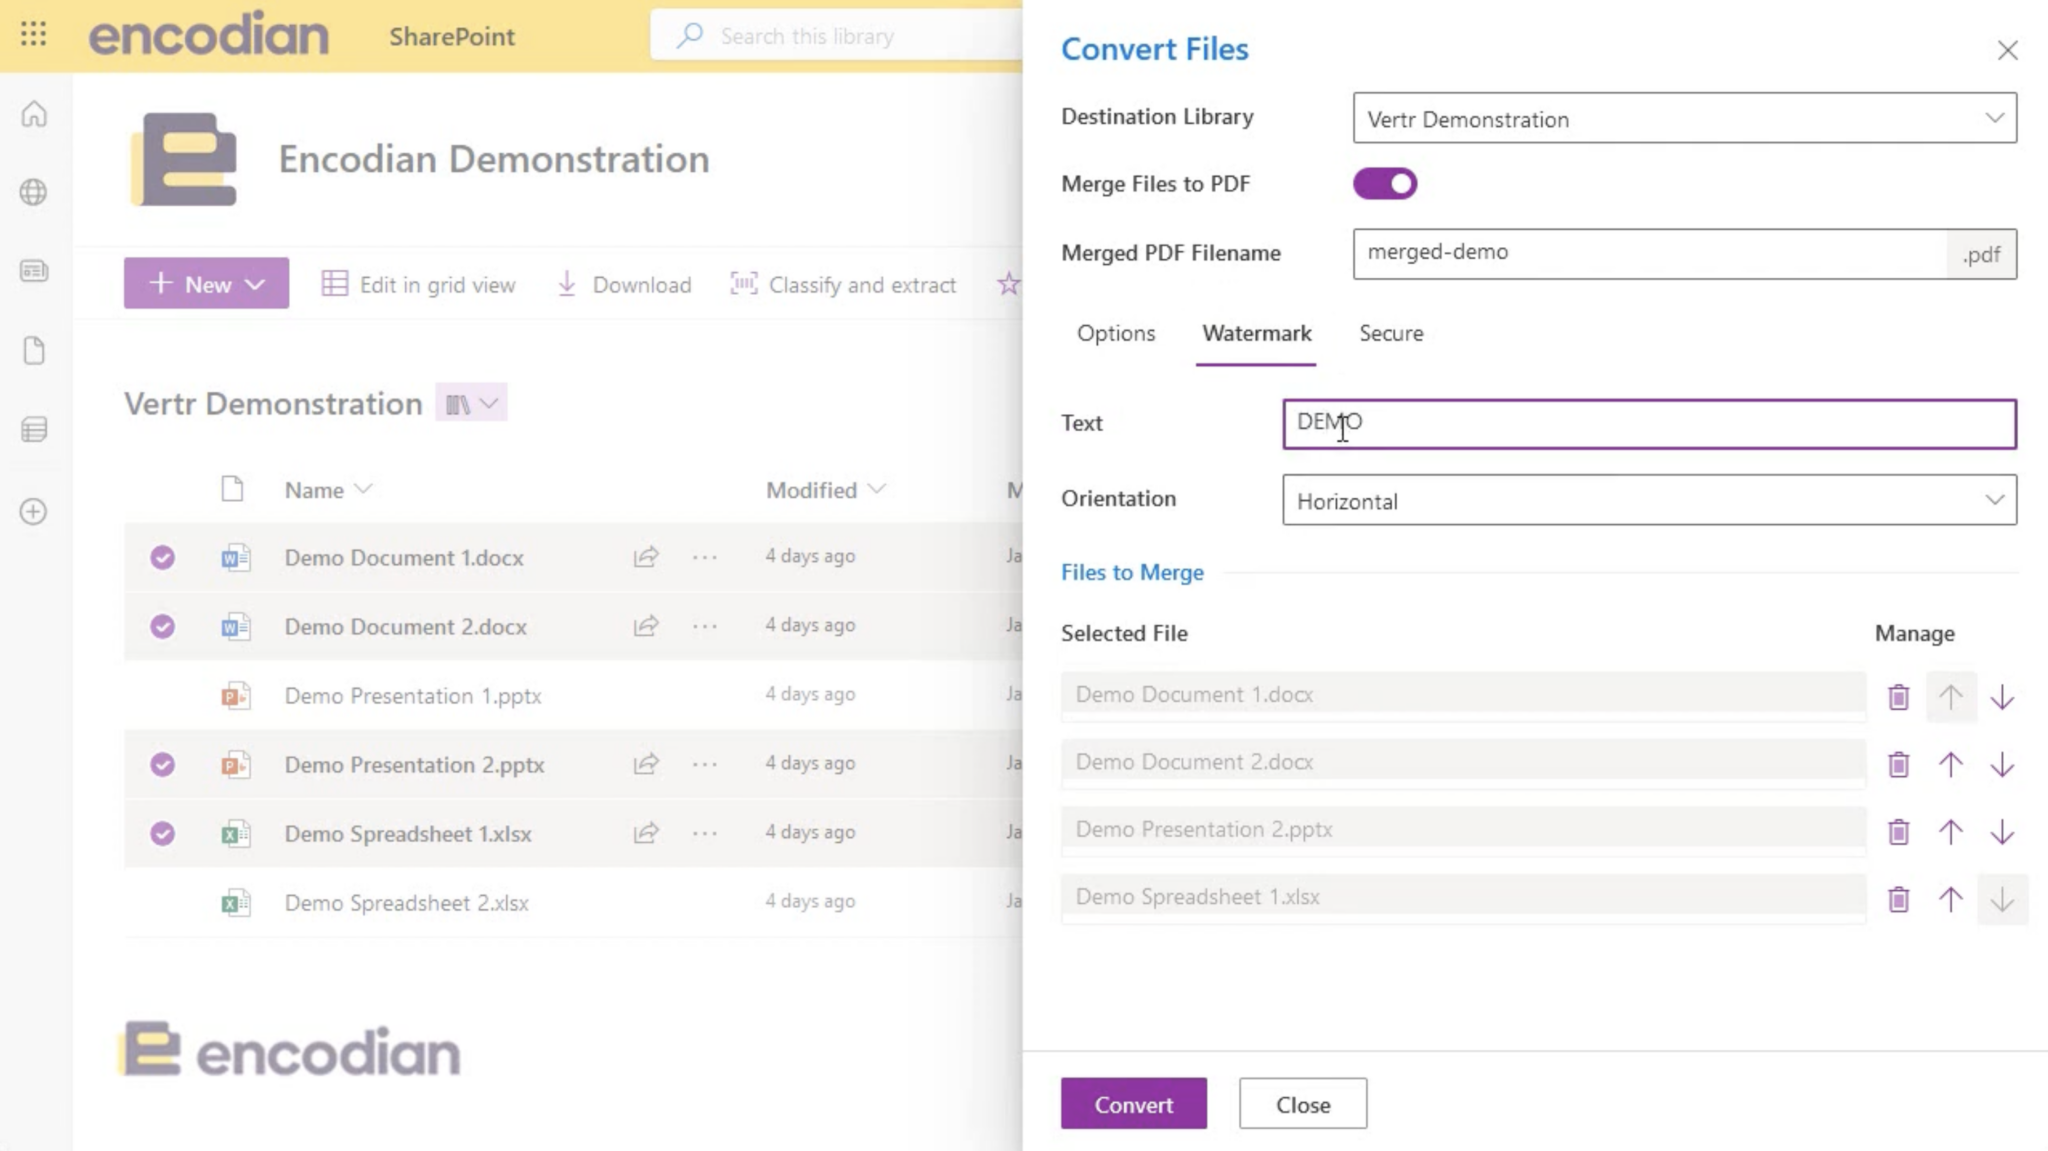The image size is (2048, 1151).
Task: Share Demo Document 1.docx via share icon
Action: click(x=646, y=557)
